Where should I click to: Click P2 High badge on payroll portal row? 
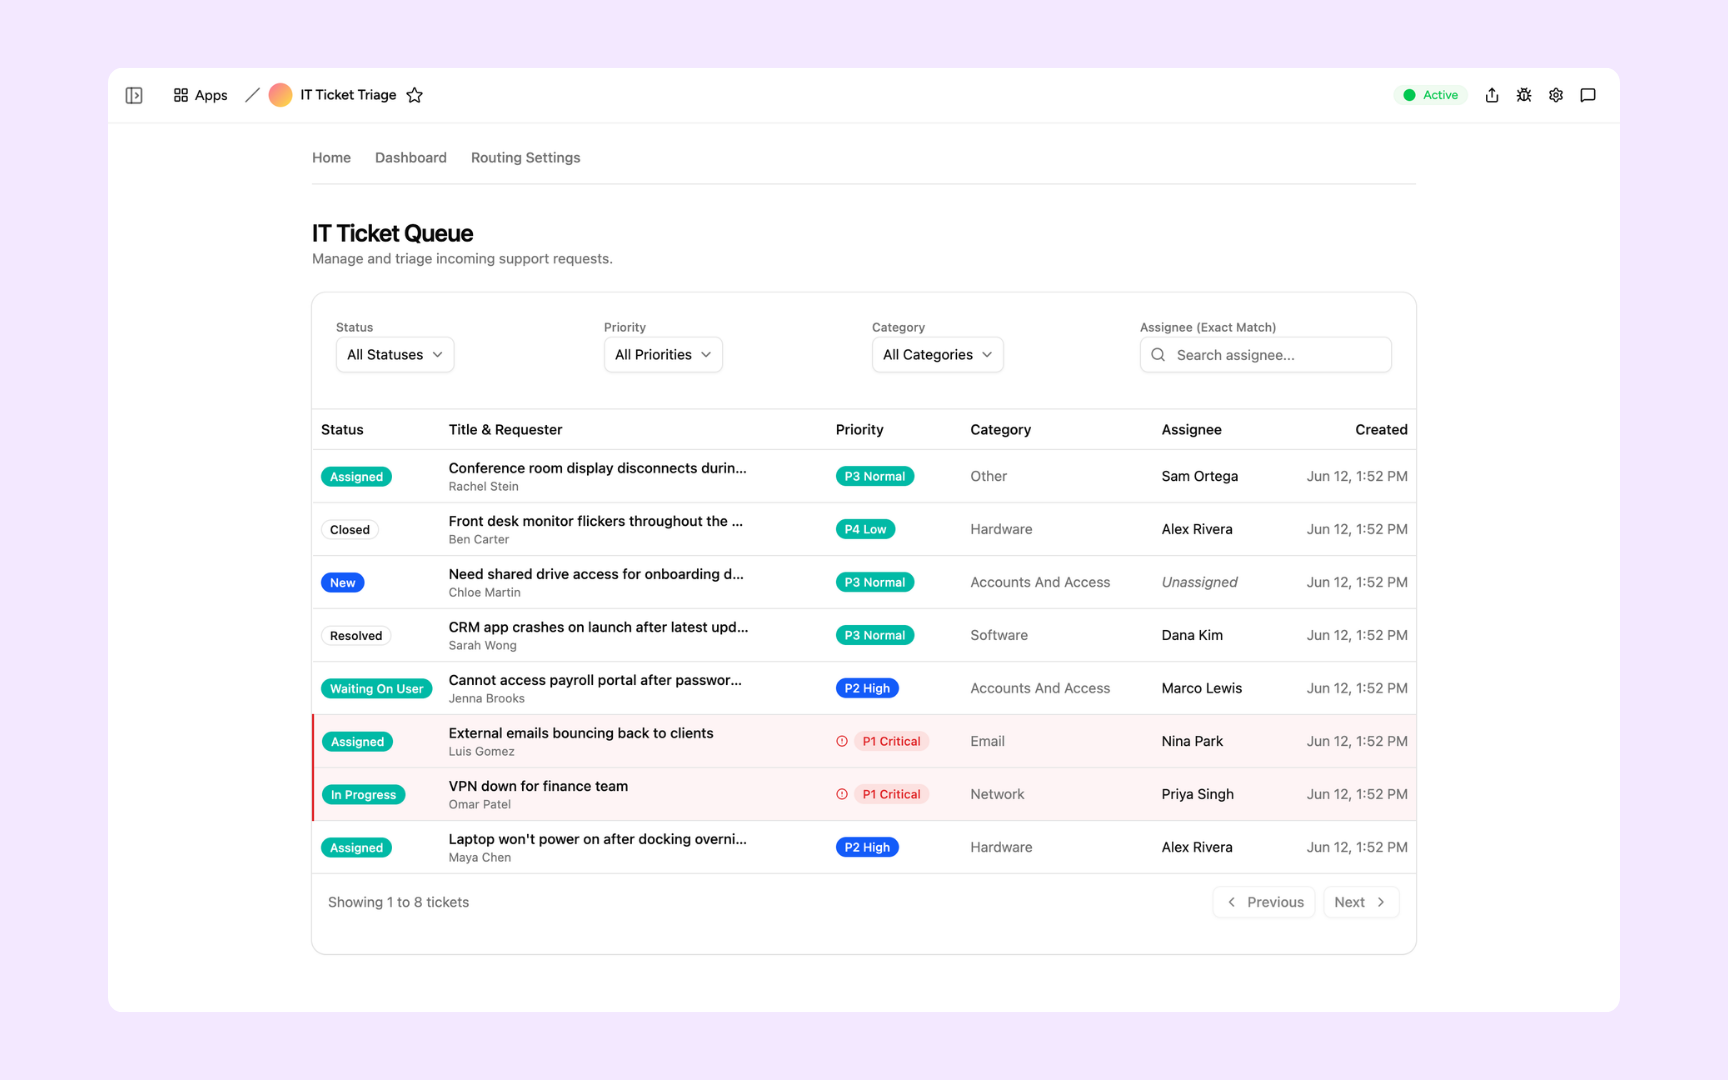867,688
